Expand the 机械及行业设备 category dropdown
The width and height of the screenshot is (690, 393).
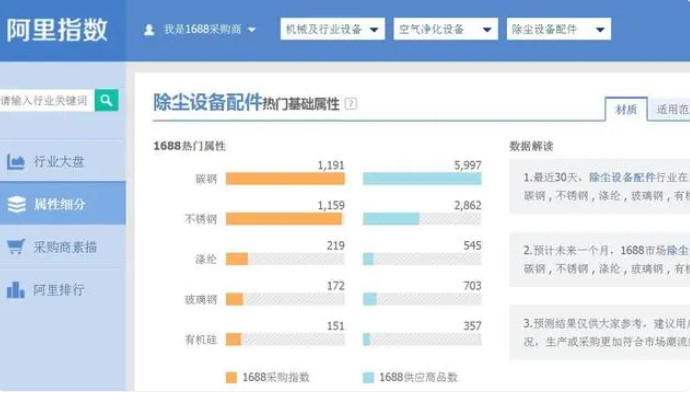[x=333, y=29]
